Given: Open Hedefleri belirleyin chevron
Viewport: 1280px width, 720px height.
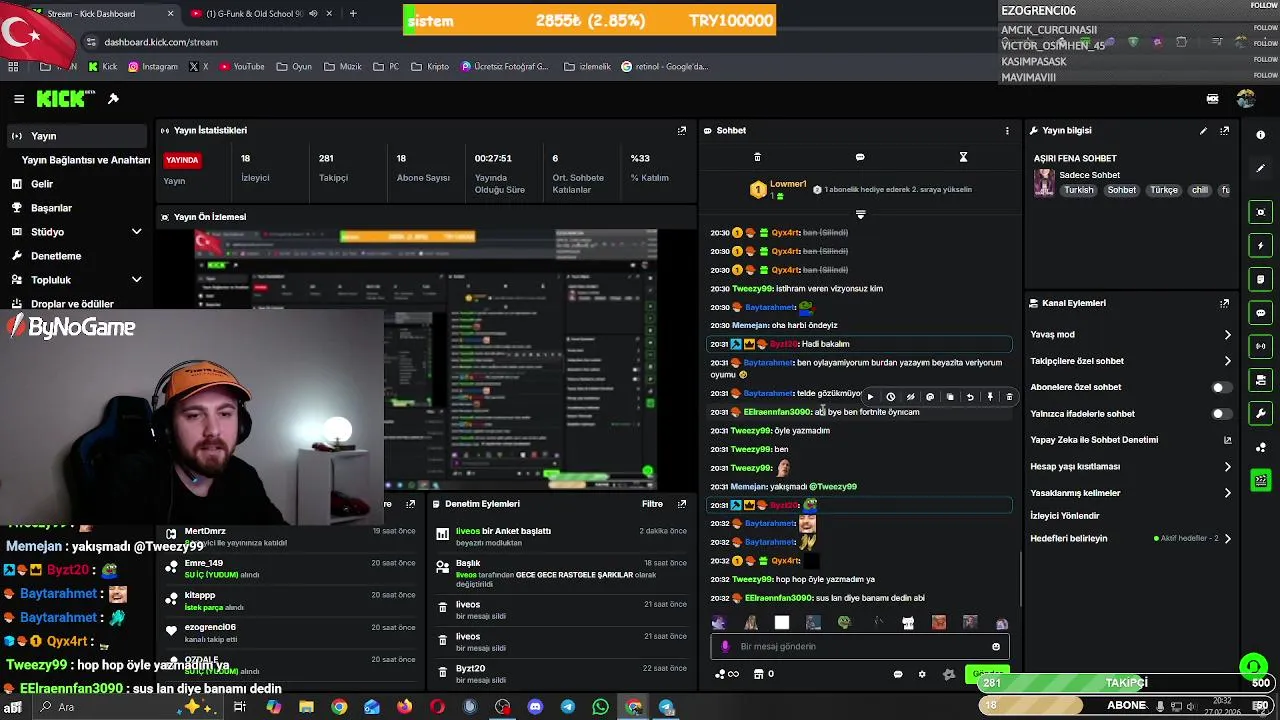Looking at the screenshot, I should pos(1228,539).
